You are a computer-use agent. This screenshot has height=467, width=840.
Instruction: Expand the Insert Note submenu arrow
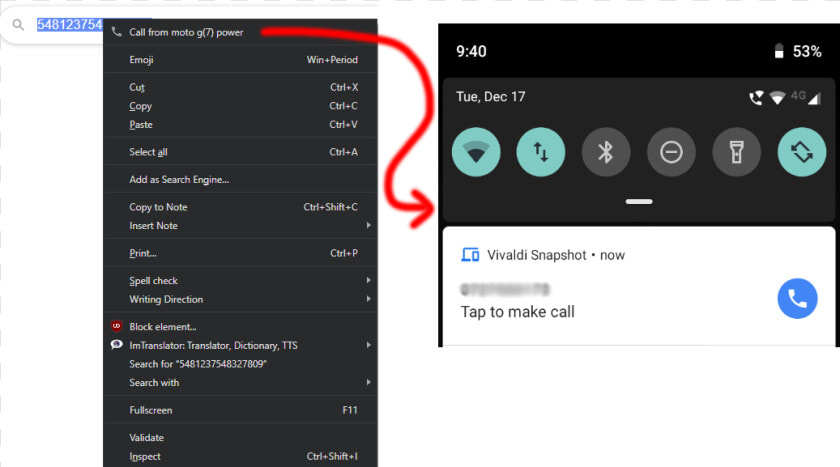tap(369, 225)
